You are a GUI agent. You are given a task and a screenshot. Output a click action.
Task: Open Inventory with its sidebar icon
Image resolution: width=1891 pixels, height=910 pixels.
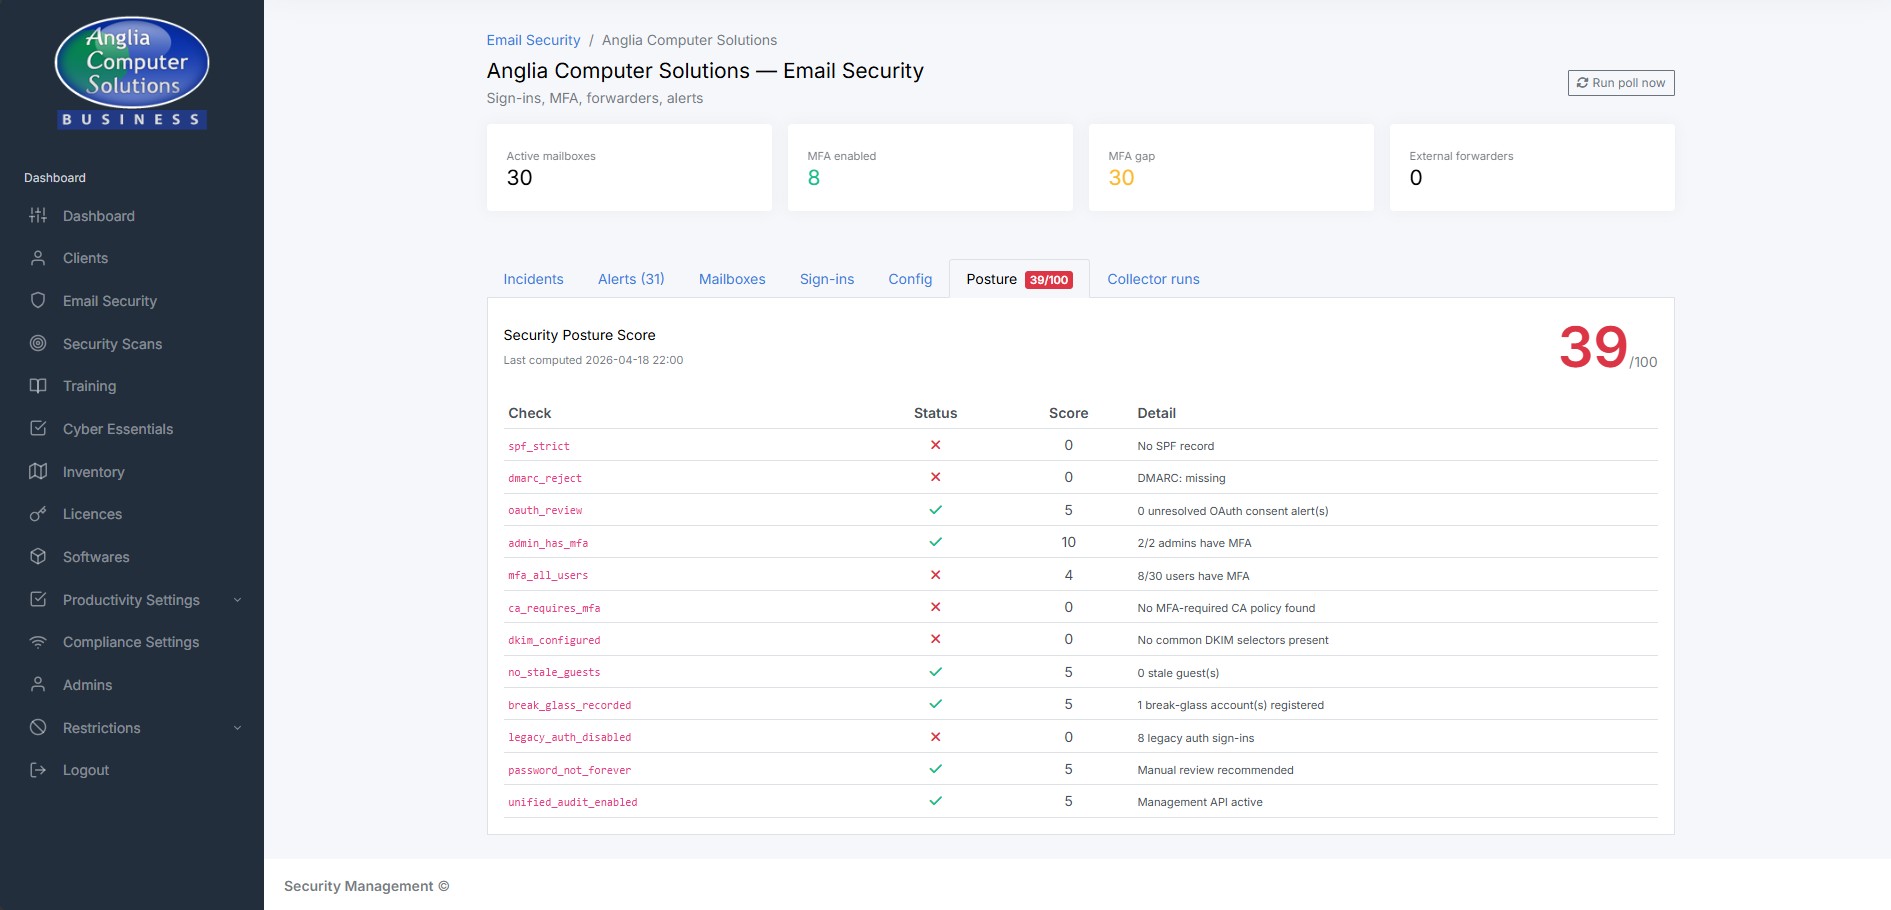pyautogui.click(x=39, y=471)
